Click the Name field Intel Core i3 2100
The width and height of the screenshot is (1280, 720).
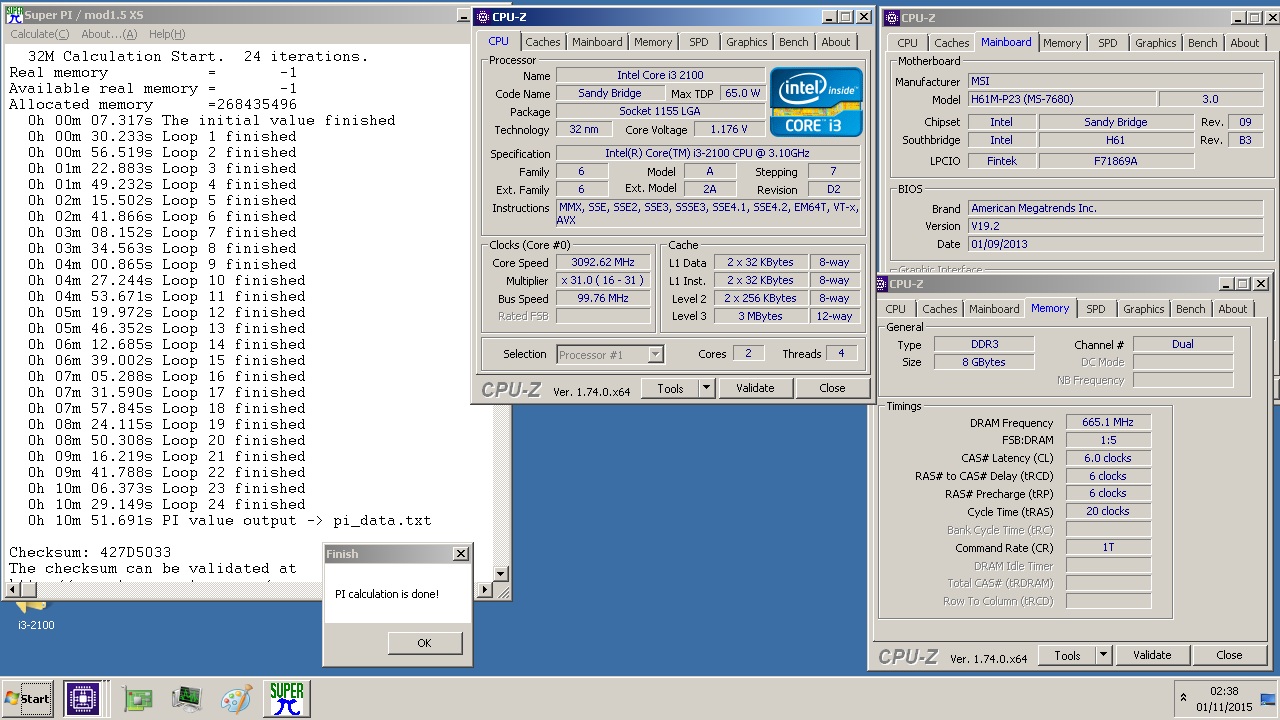(x=660, y=76)
